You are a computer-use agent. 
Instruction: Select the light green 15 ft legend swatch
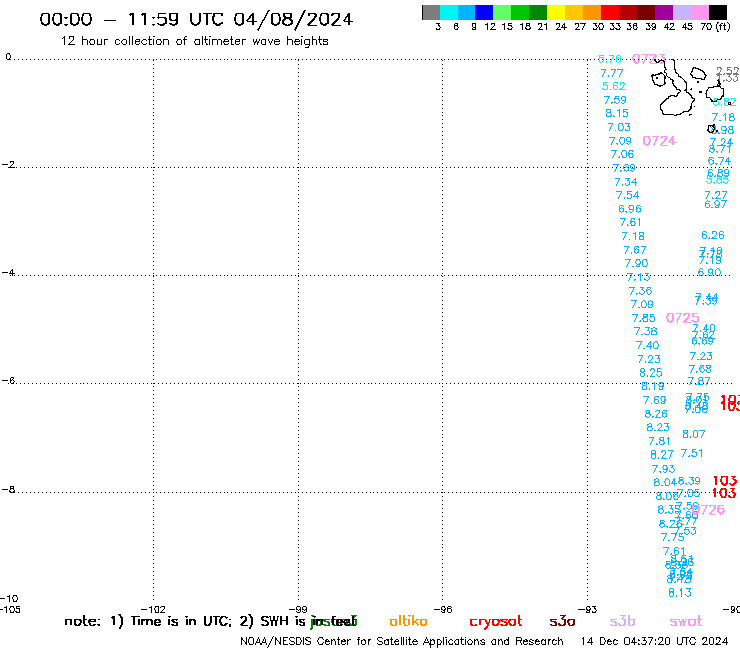click(x=502, y=12)
